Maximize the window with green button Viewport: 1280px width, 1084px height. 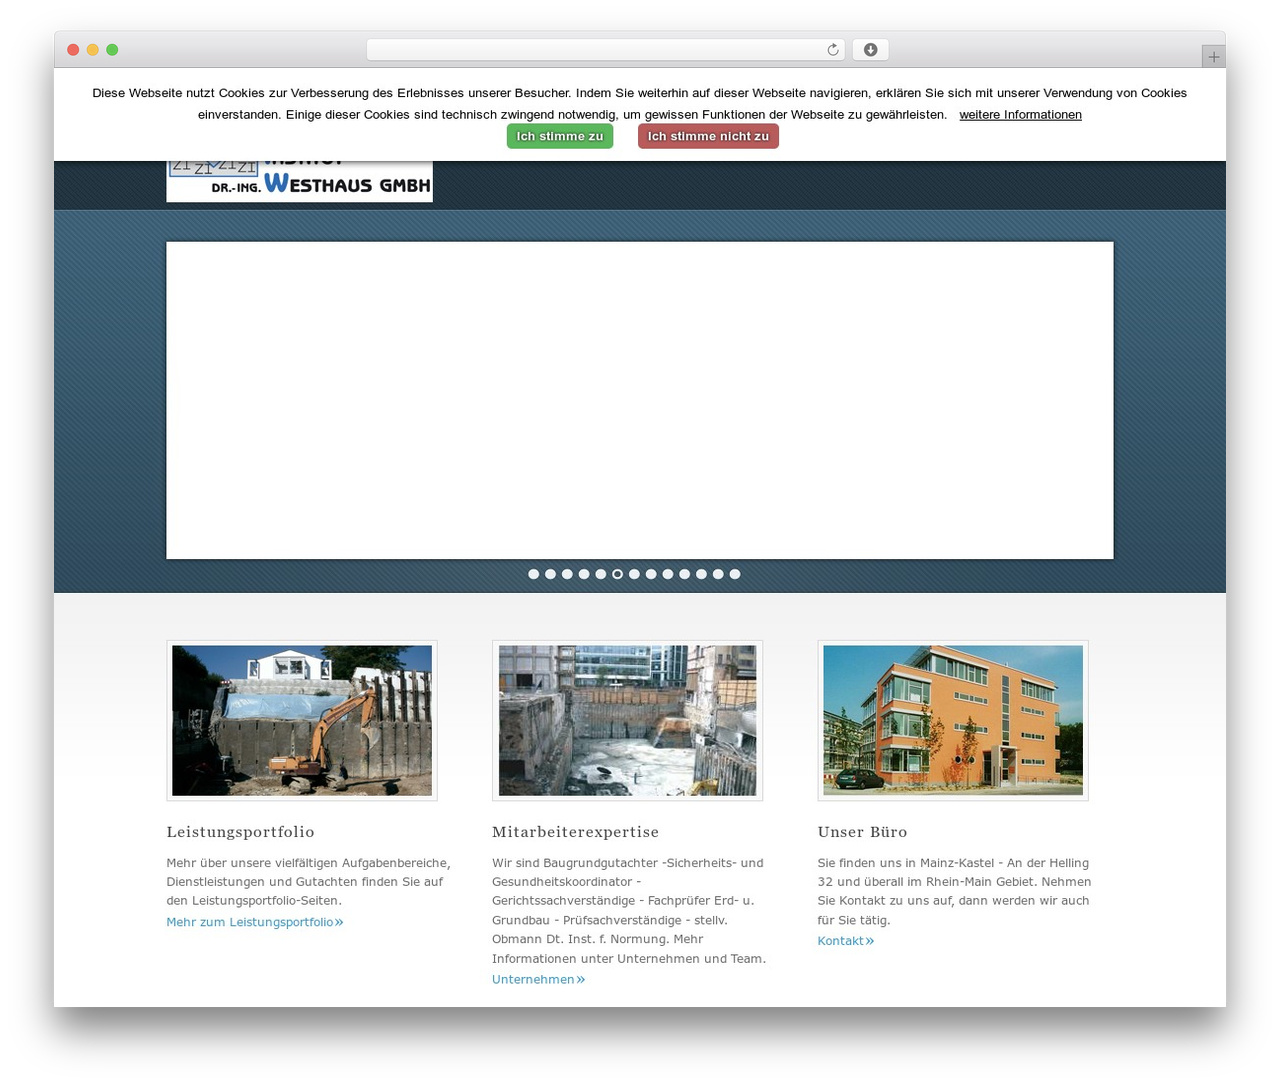click(x=112, y=50)
